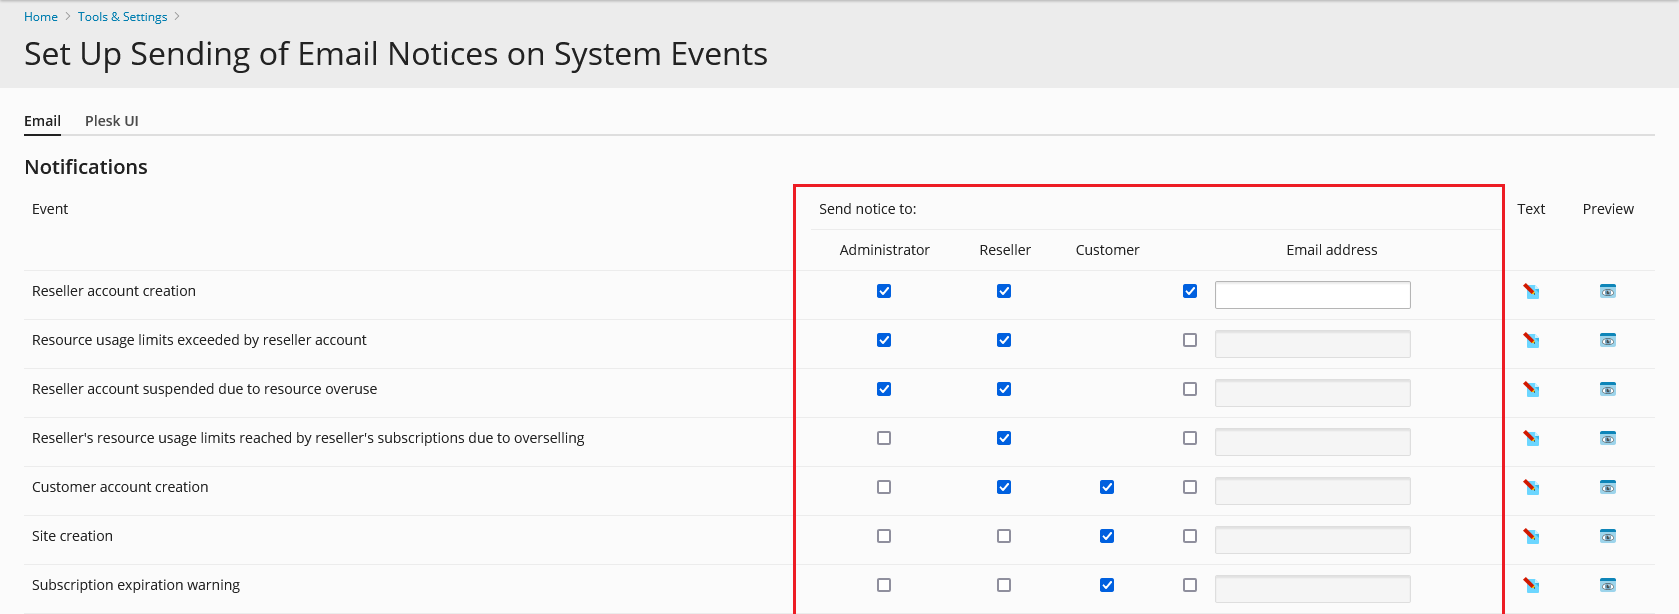Enable email address checkbox for Customer account creation
Viewport: 1679px width, 614px height.
[x=1190, y=487]
